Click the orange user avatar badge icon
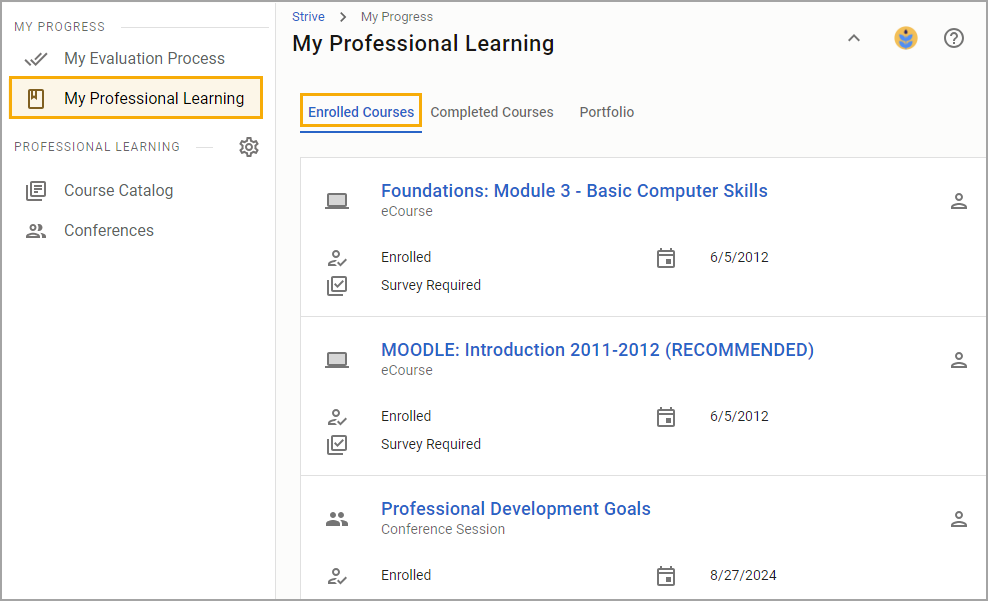Screen dimensions: 988x601 [x=905, y=38]
